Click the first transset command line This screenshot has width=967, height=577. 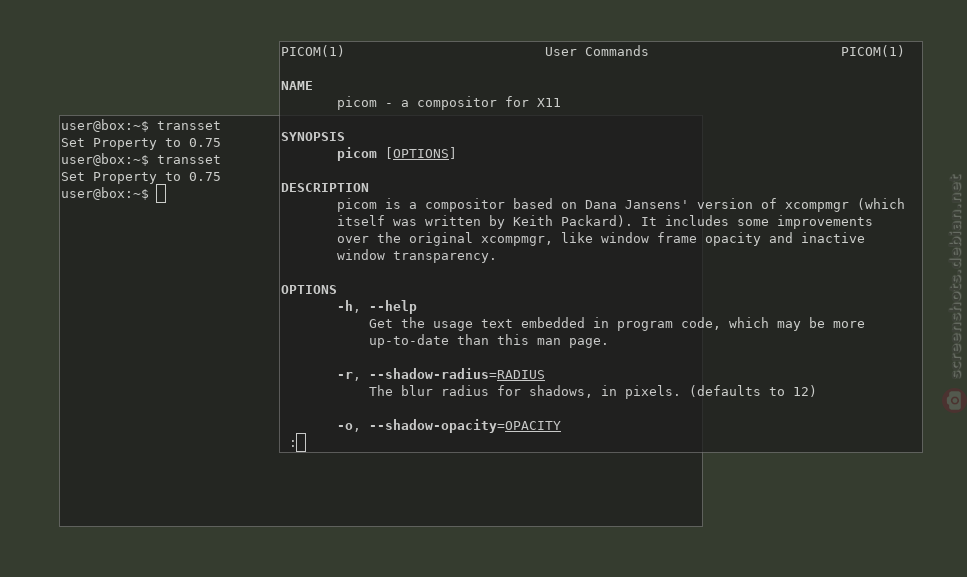[141, 126]
